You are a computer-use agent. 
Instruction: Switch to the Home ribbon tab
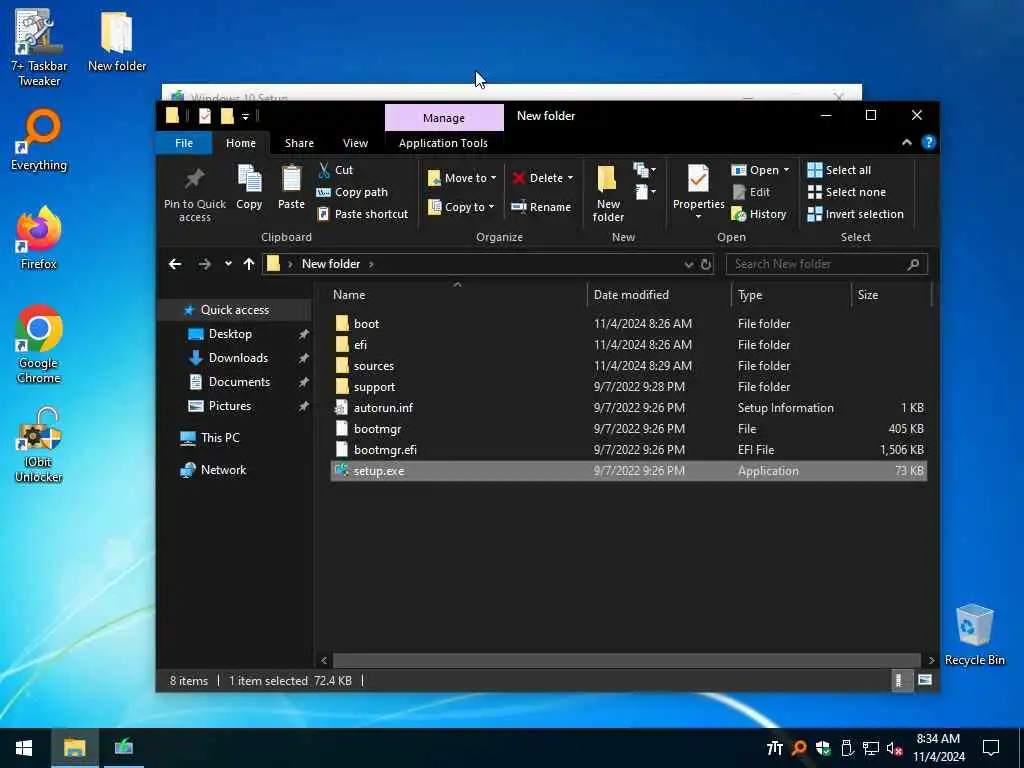point(241,143)
